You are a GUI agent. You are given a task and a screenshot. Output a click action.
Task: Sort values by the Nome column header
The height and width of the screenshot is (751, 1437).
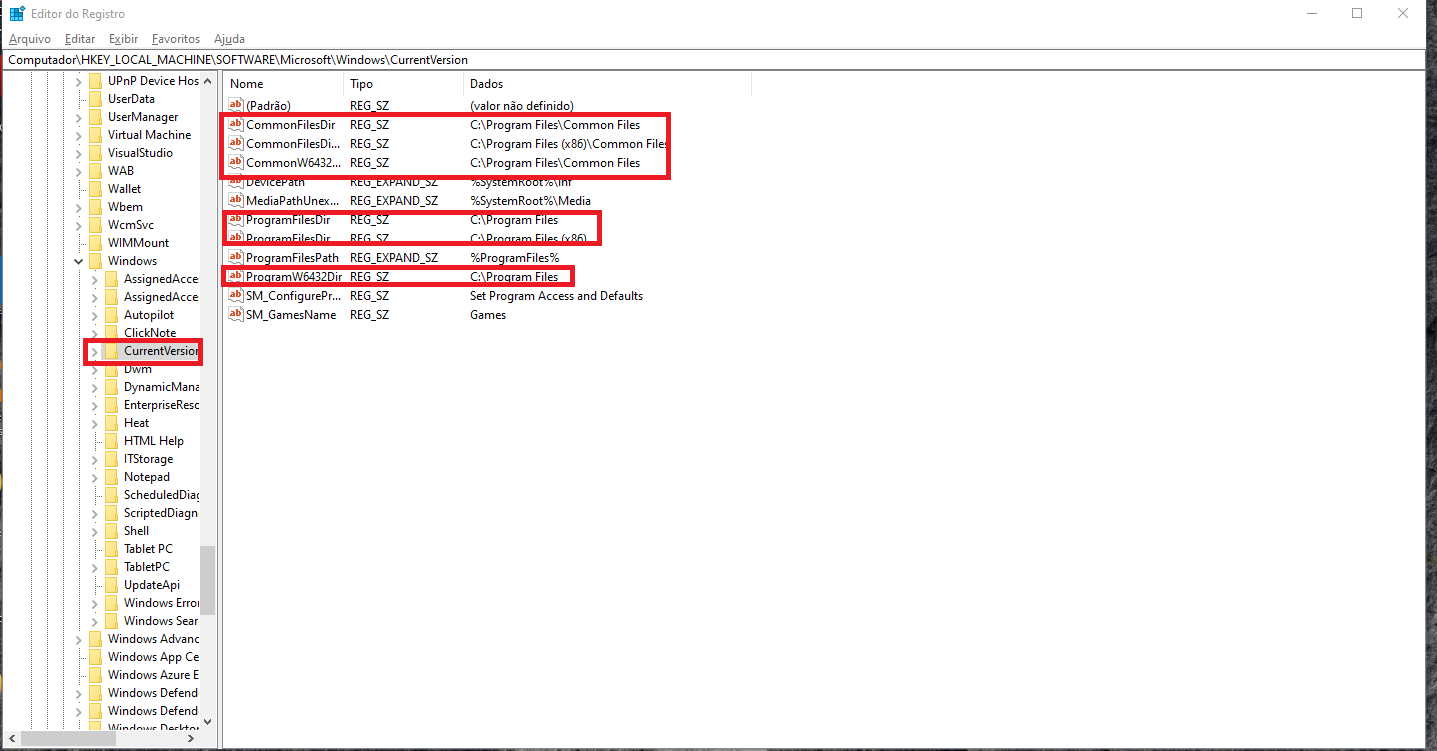coord(283,84)
